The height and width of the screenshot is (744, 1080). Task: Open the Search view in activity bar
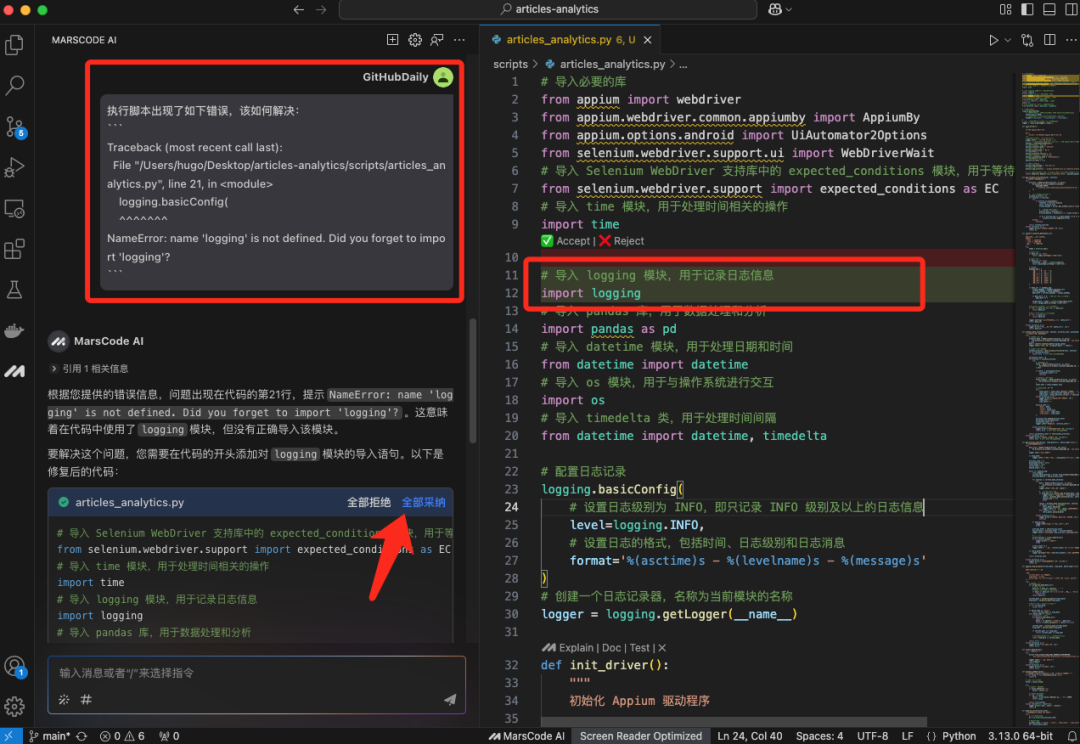click(14, 85)
